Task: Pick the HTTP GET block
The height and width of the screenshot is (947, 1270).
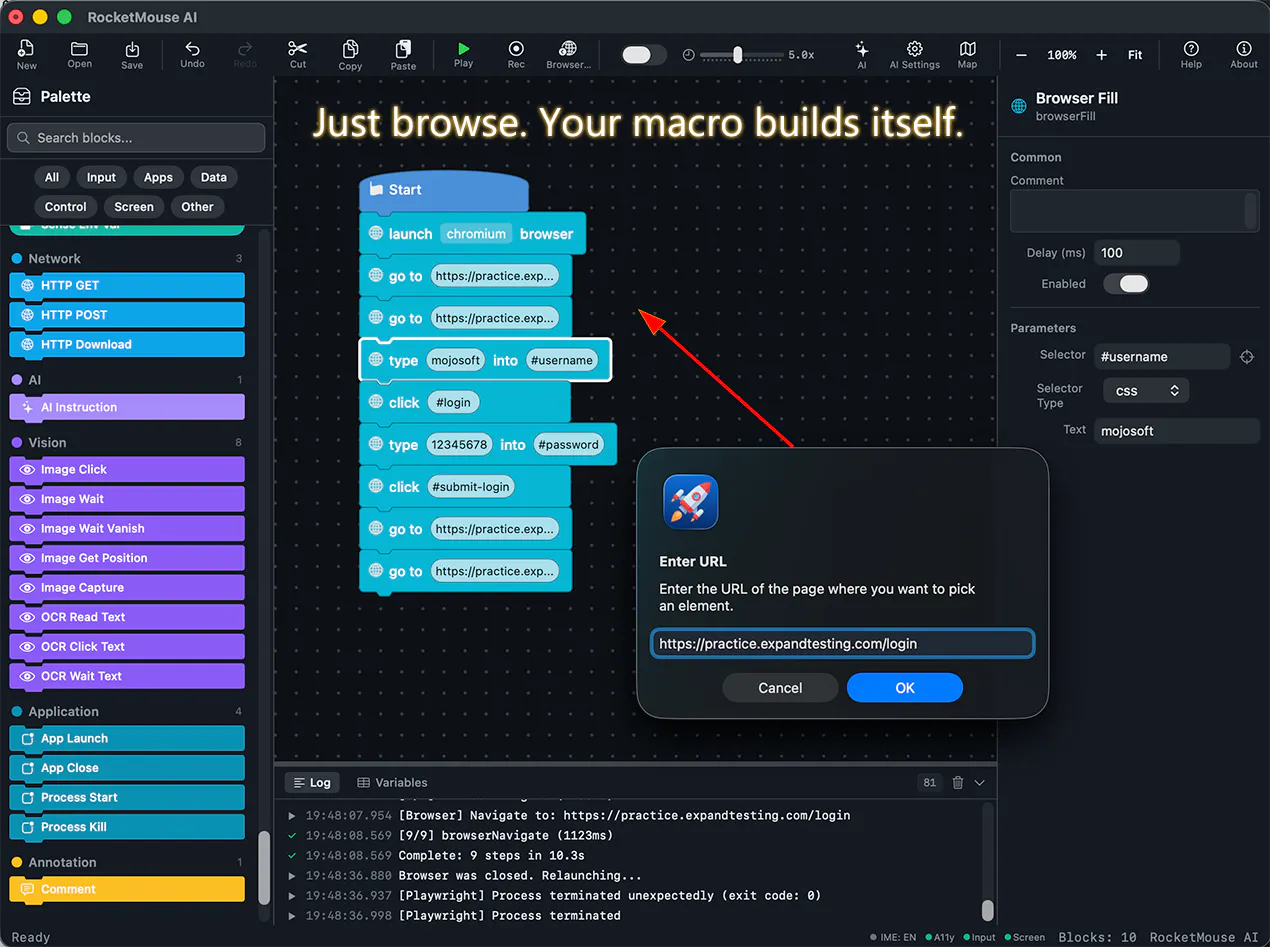Action: [127, 285]
